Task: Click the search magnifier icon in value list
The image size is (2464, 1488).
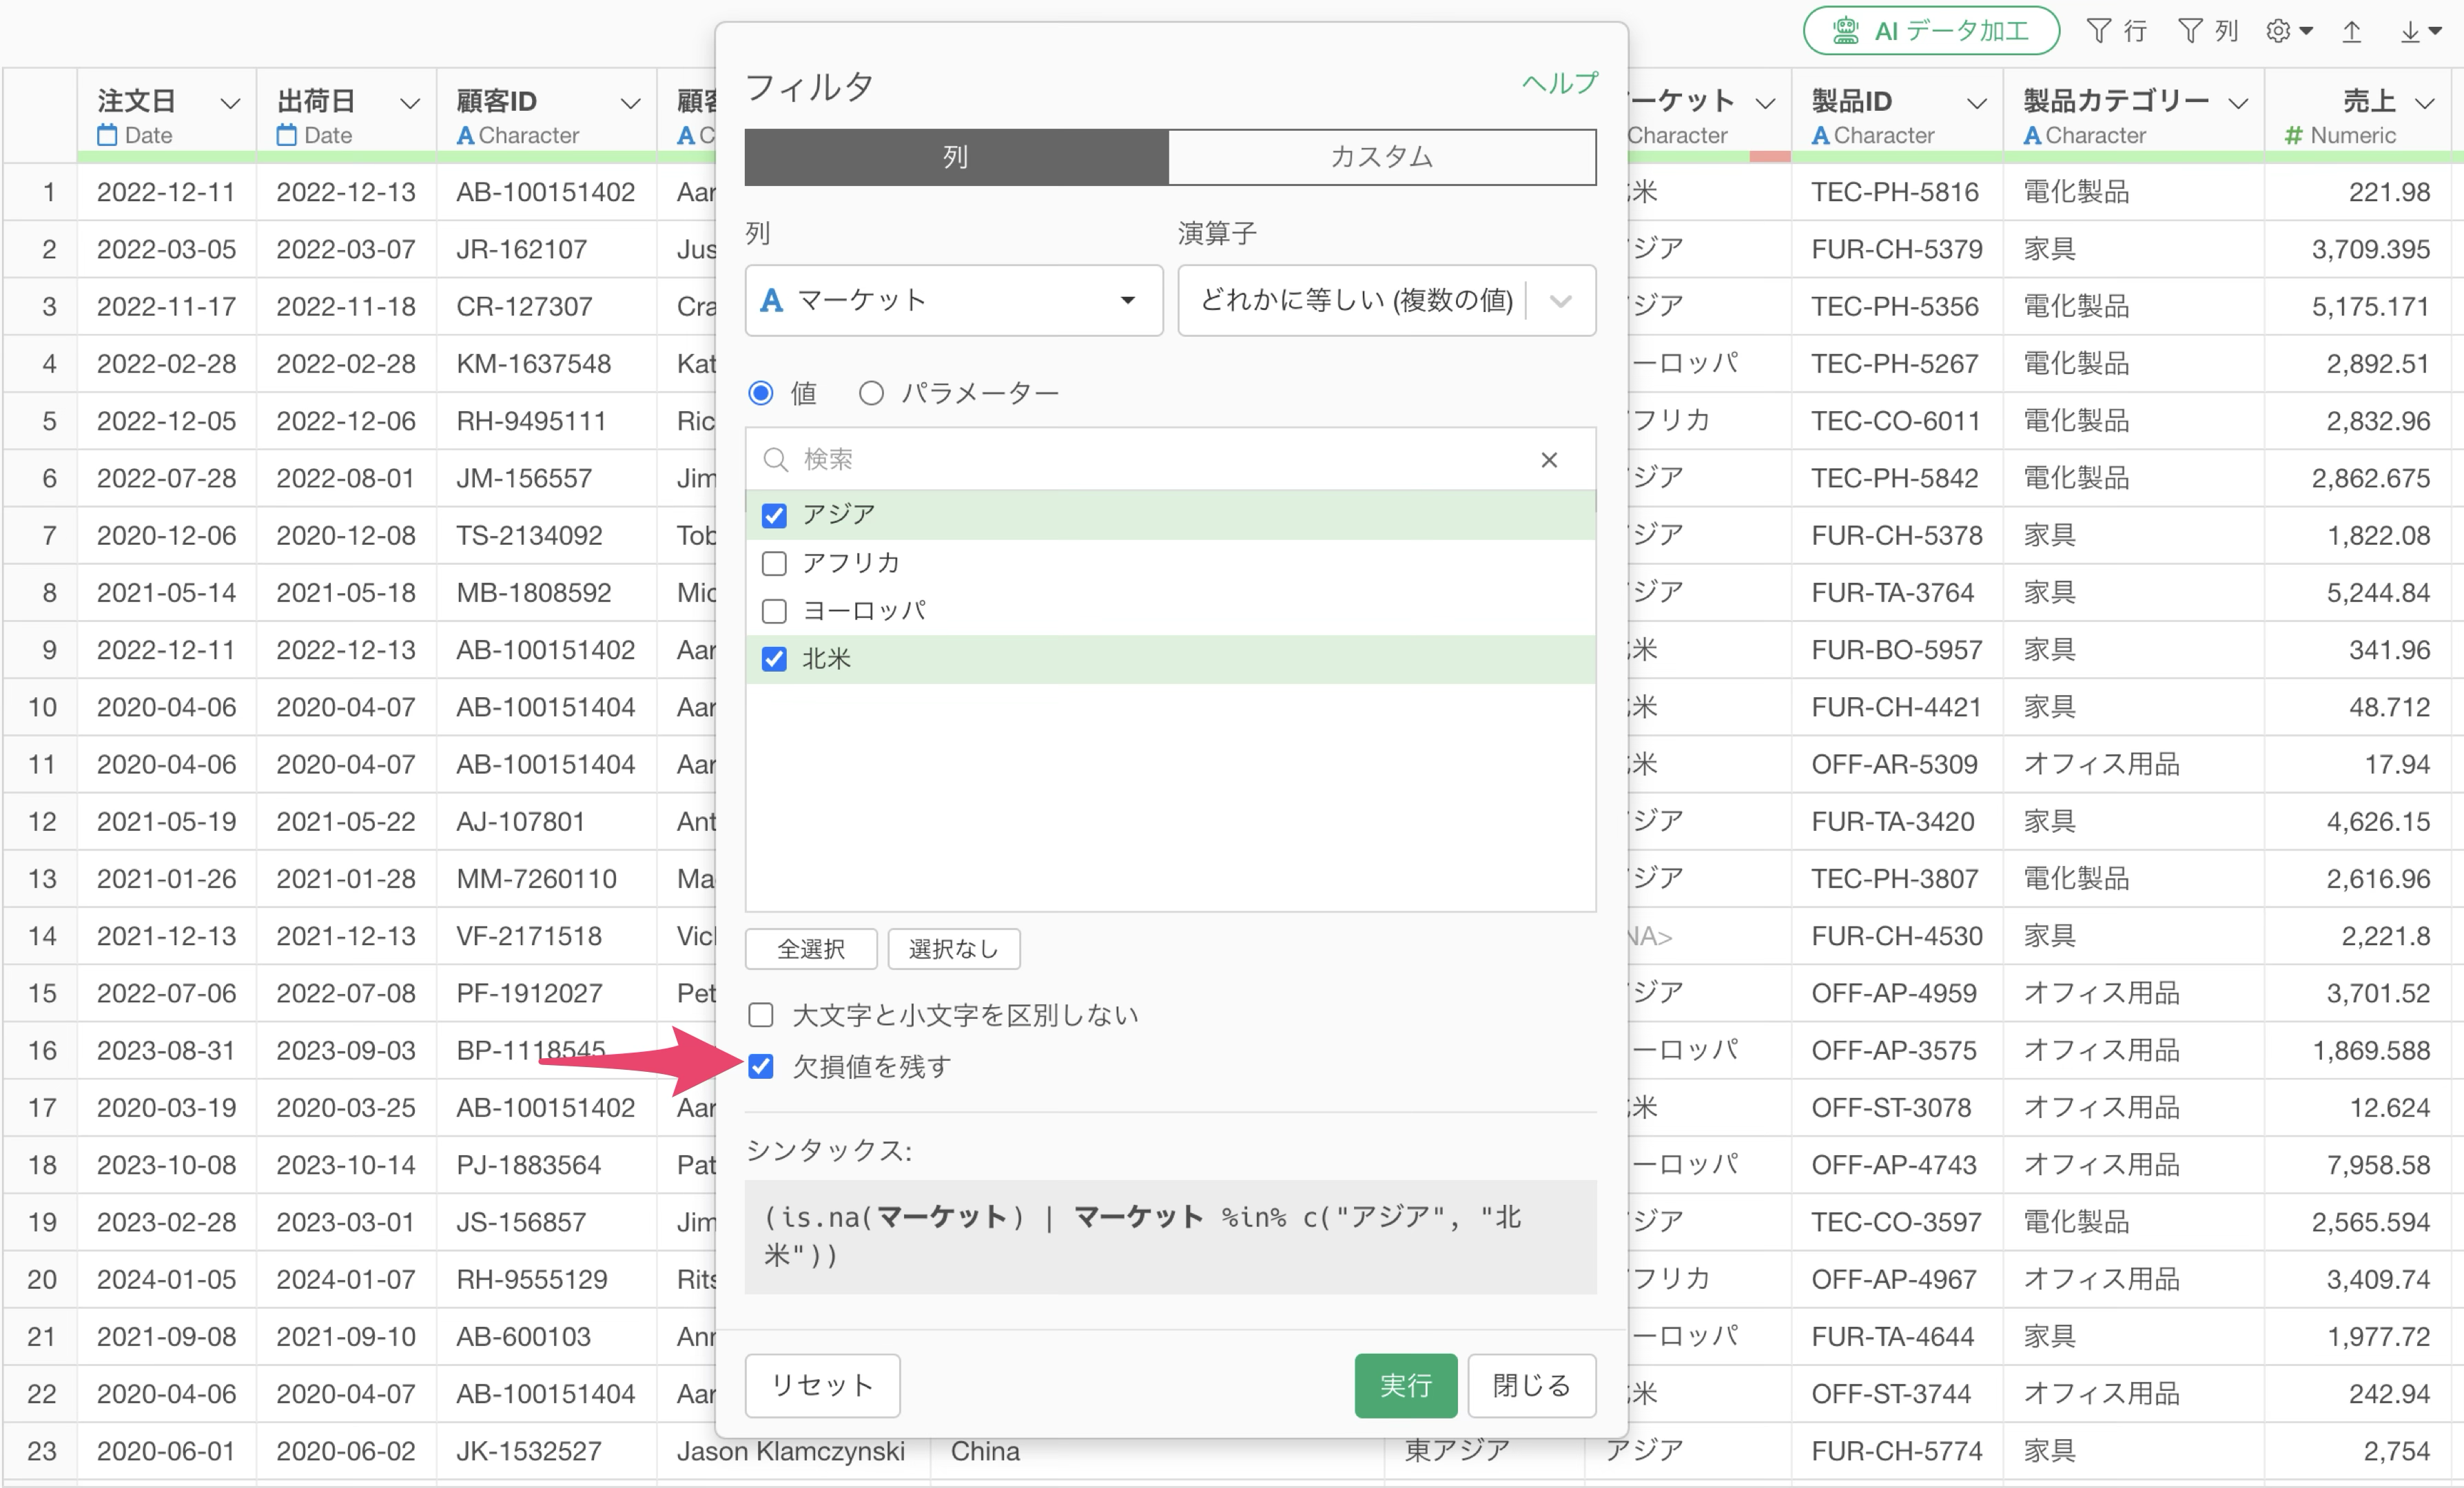Action: [x=775, y=460]
